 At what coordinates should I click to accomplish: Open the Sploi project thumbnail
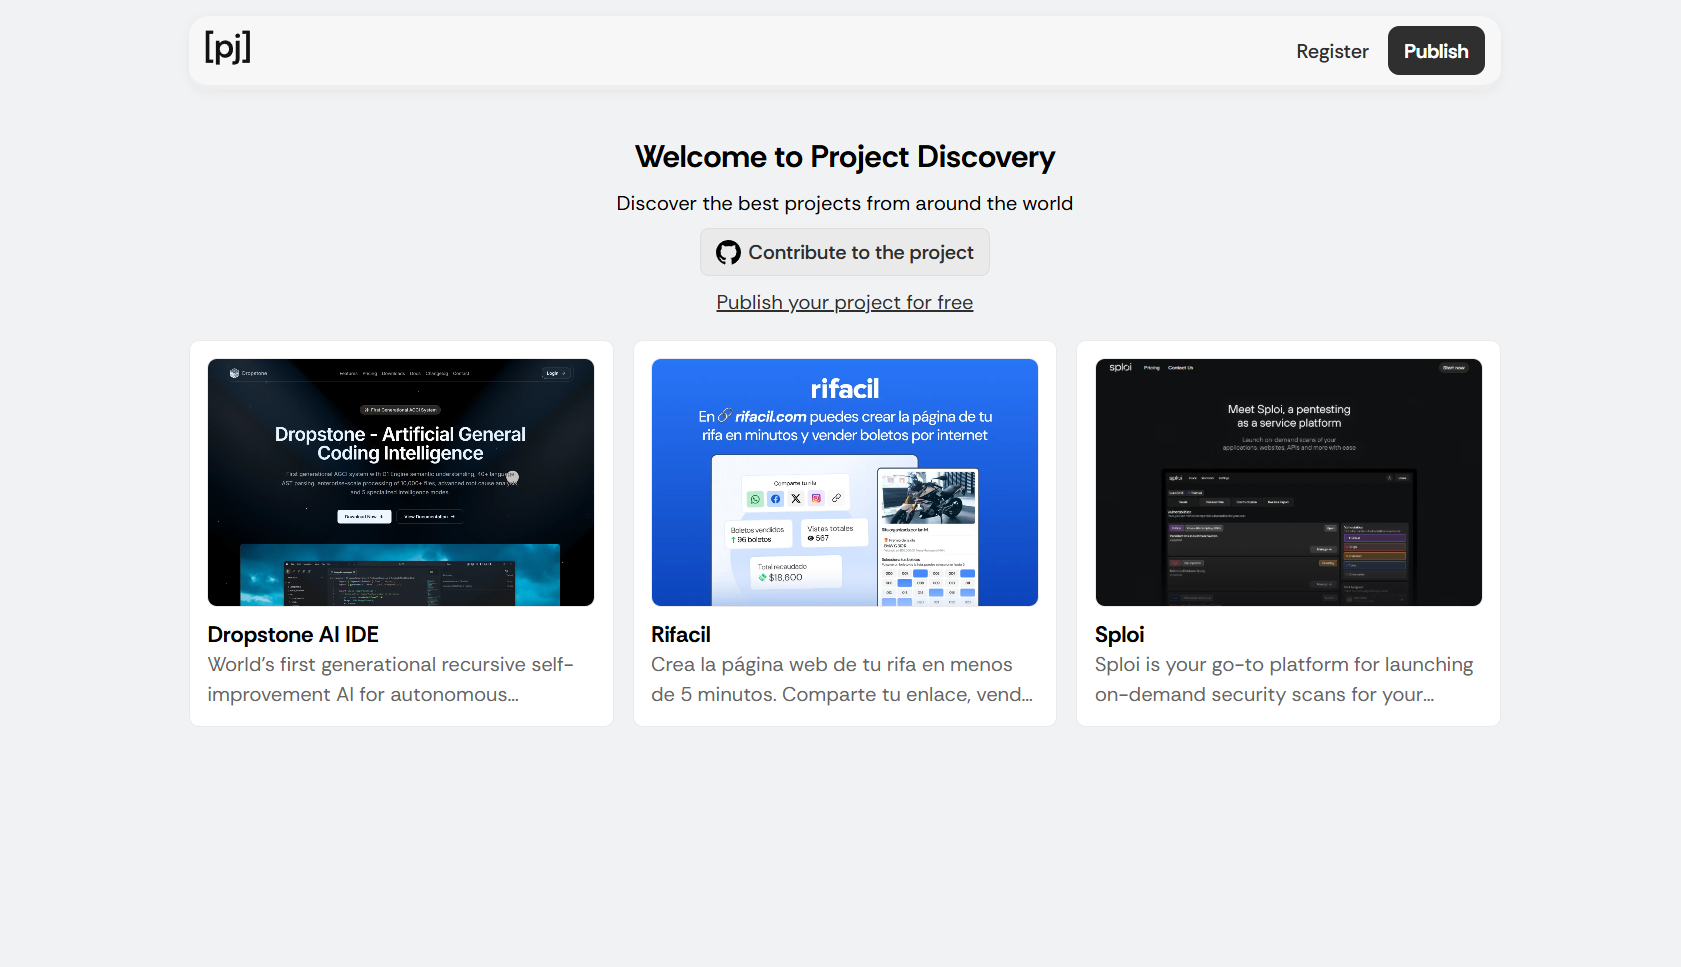point(1289,482)
